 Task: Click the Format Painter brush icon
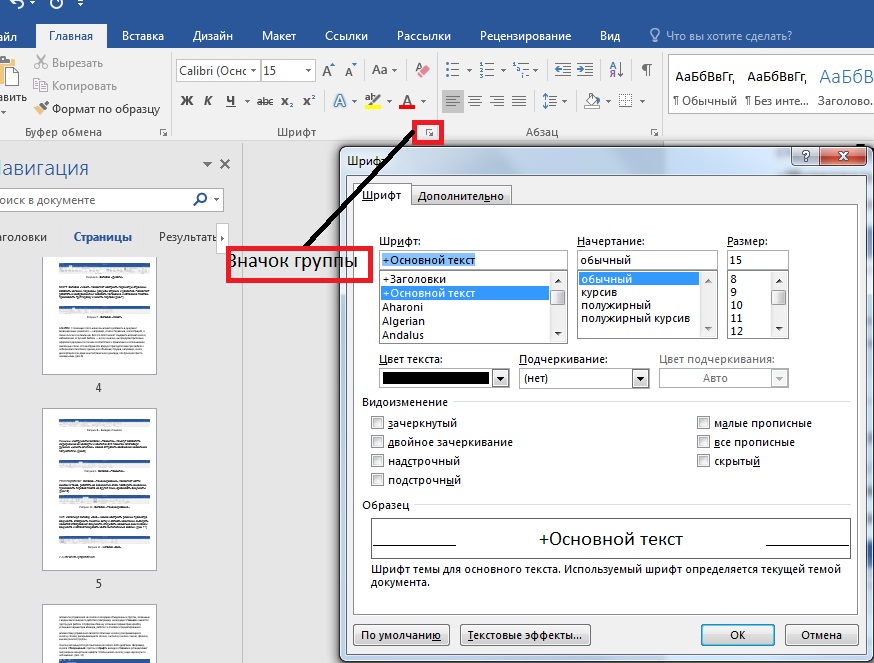pos(41,108)
